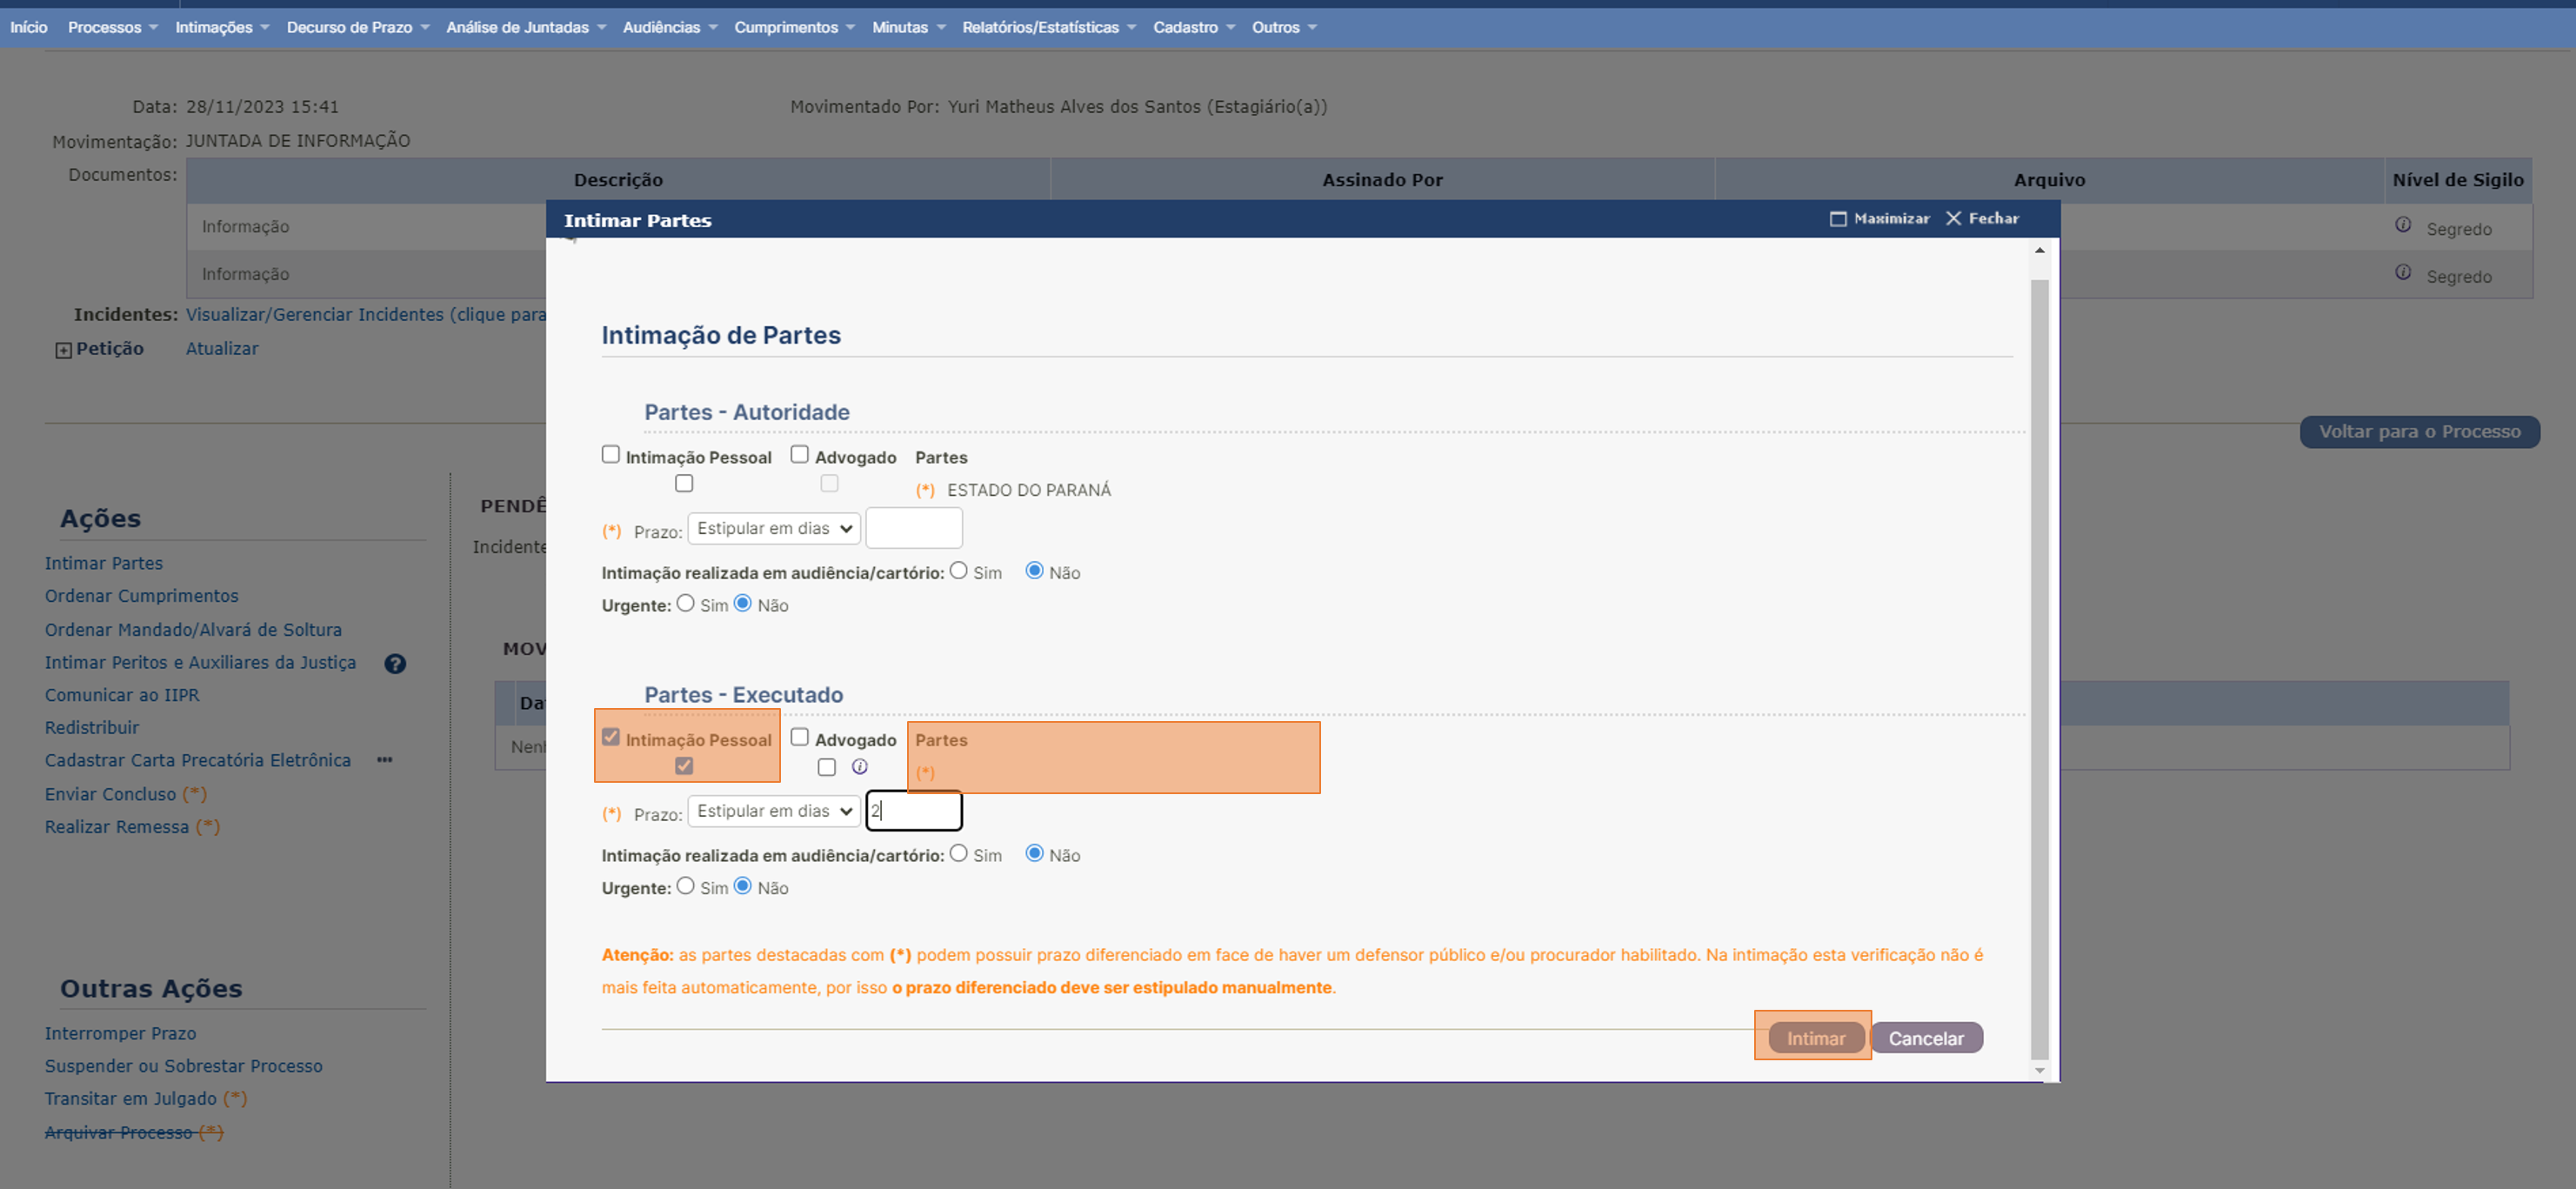This screenshot has height=1189, width=2576.
Task: Select Sim for Urgente under Executado
Action: 686,886
